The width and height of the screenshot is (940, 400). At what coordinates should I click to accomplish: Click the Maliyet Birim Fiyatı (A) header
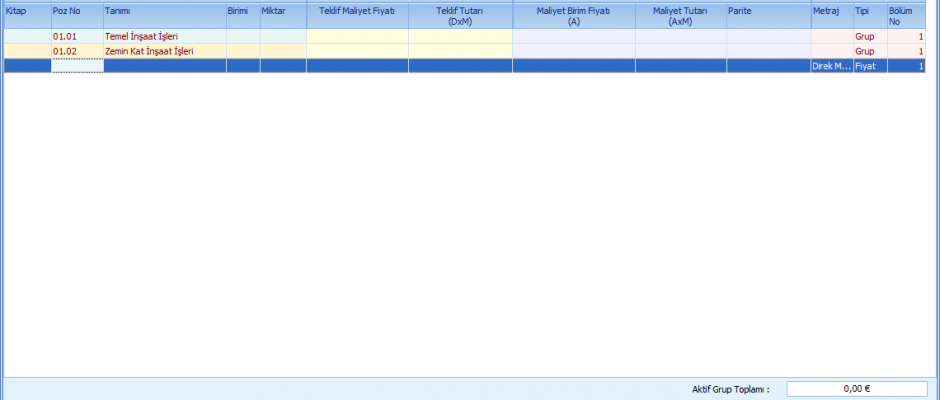point(573,14)
